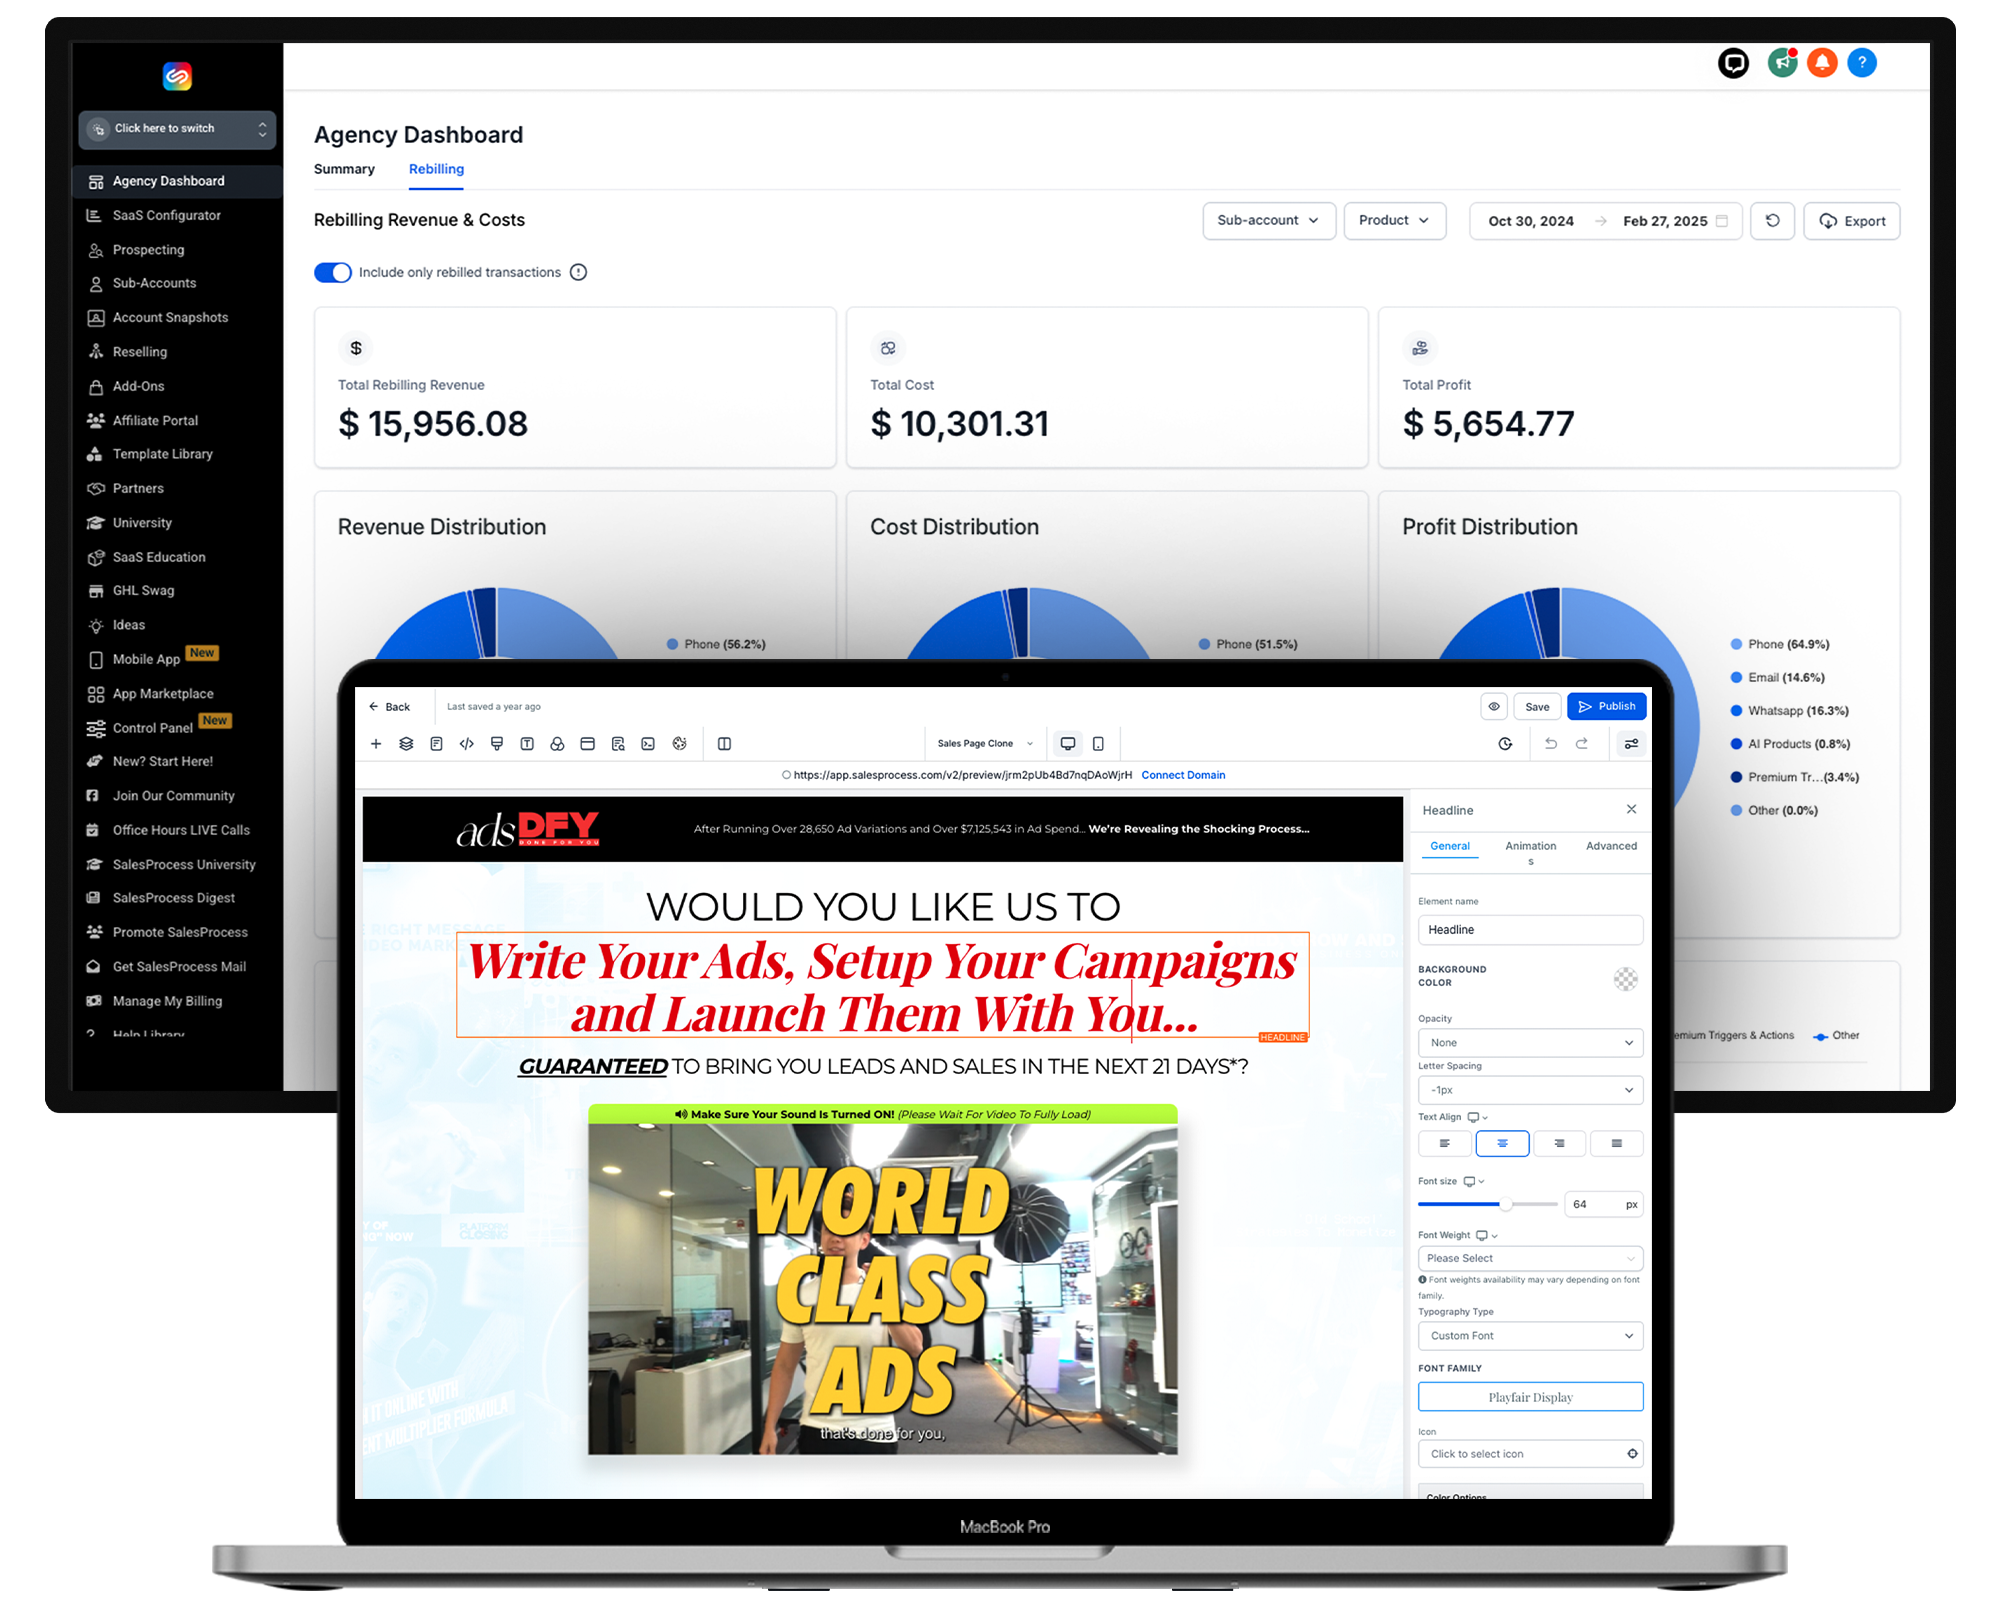Open the Animations tab in Headline panel
The width and height of the screenshot is (2000, 1608).
1530,851
